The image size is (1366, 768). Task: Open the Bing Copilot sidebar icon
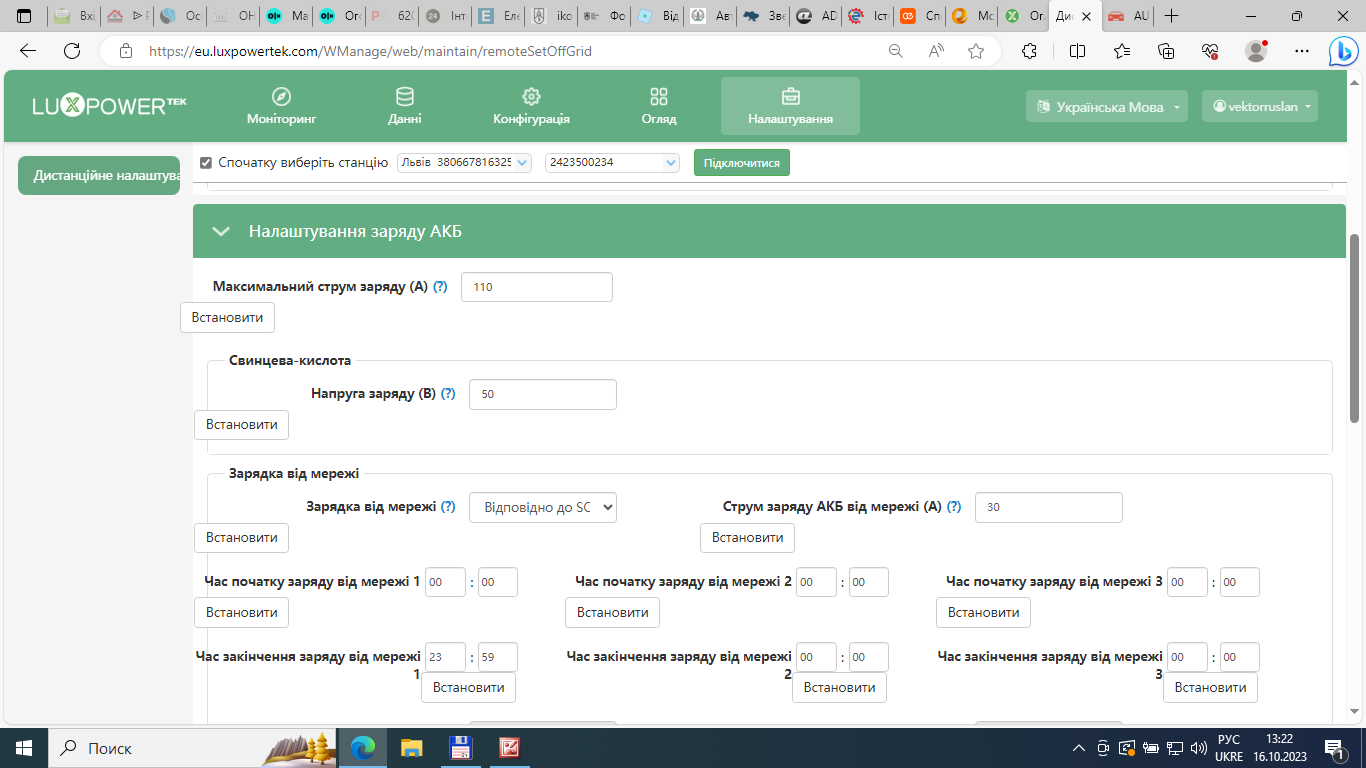[x=1342, y=51]
